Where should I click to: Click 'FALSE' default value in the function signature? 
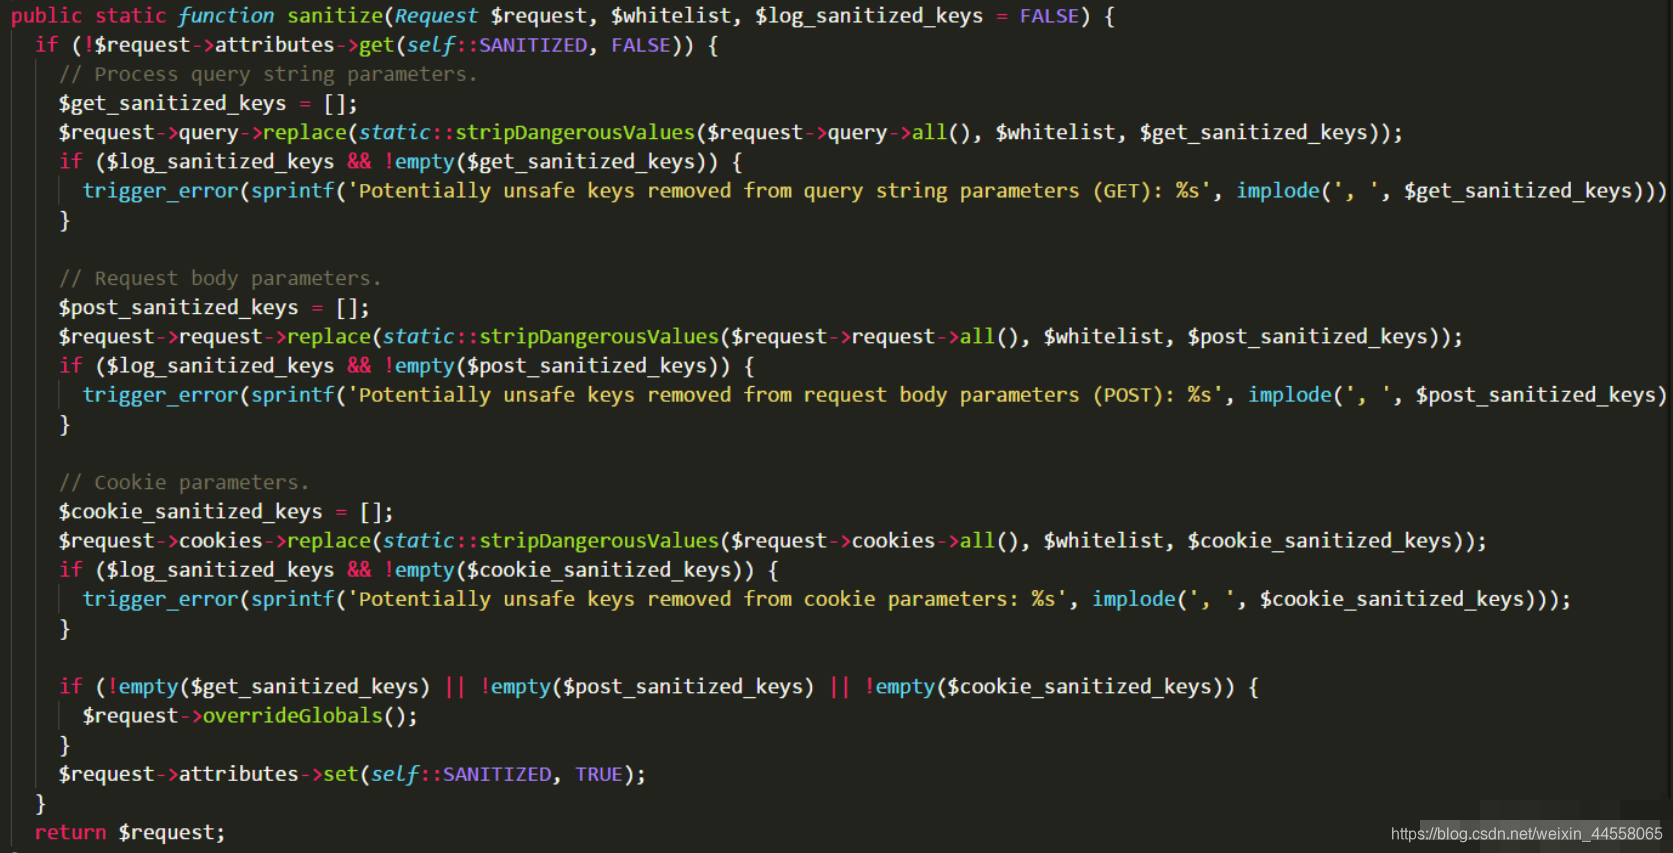coord(1049,16)
